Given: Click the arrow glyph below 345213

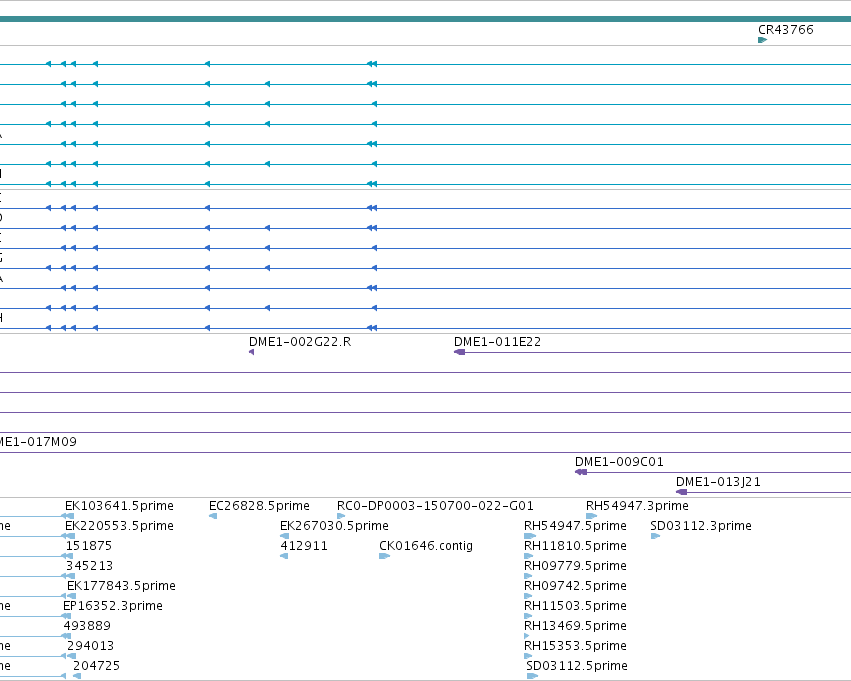Looking at the screenshot, I should (68, 576).
